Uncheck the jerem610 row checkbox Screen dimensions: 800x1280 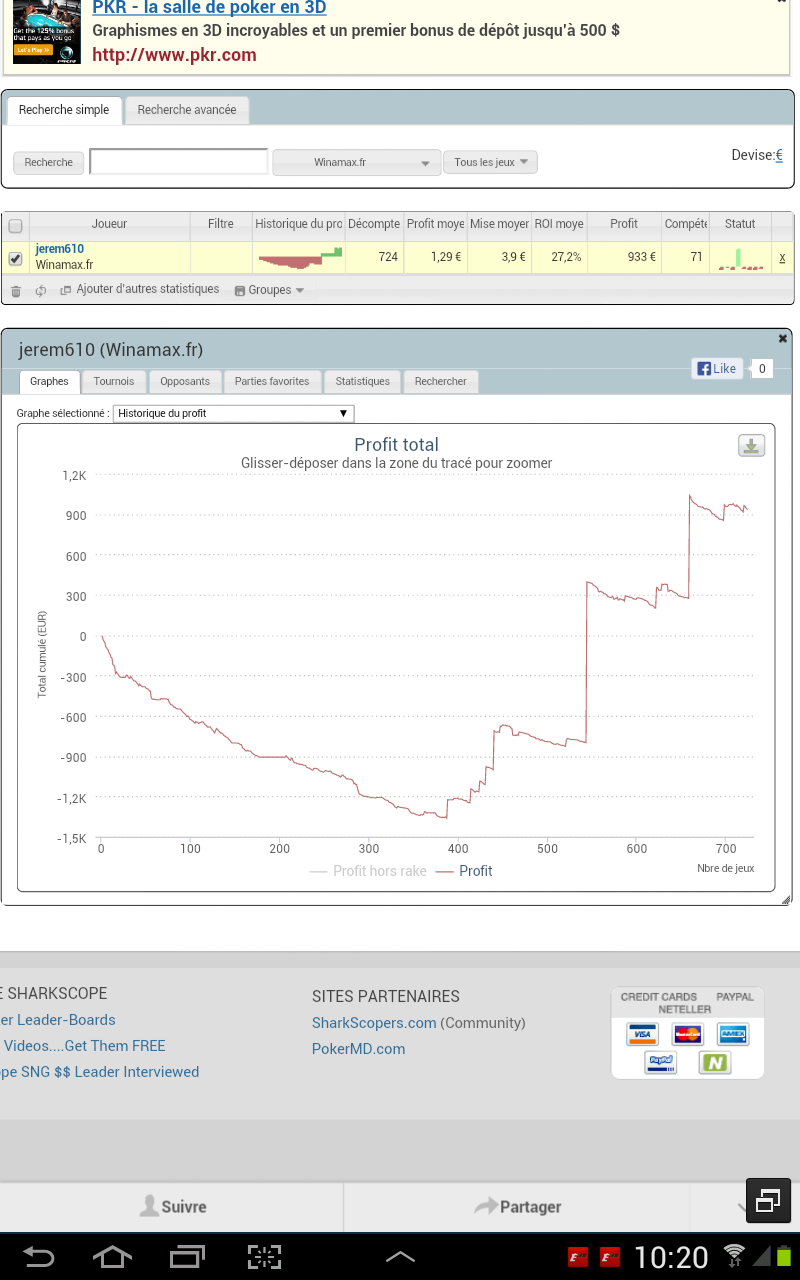coord(15,258)
